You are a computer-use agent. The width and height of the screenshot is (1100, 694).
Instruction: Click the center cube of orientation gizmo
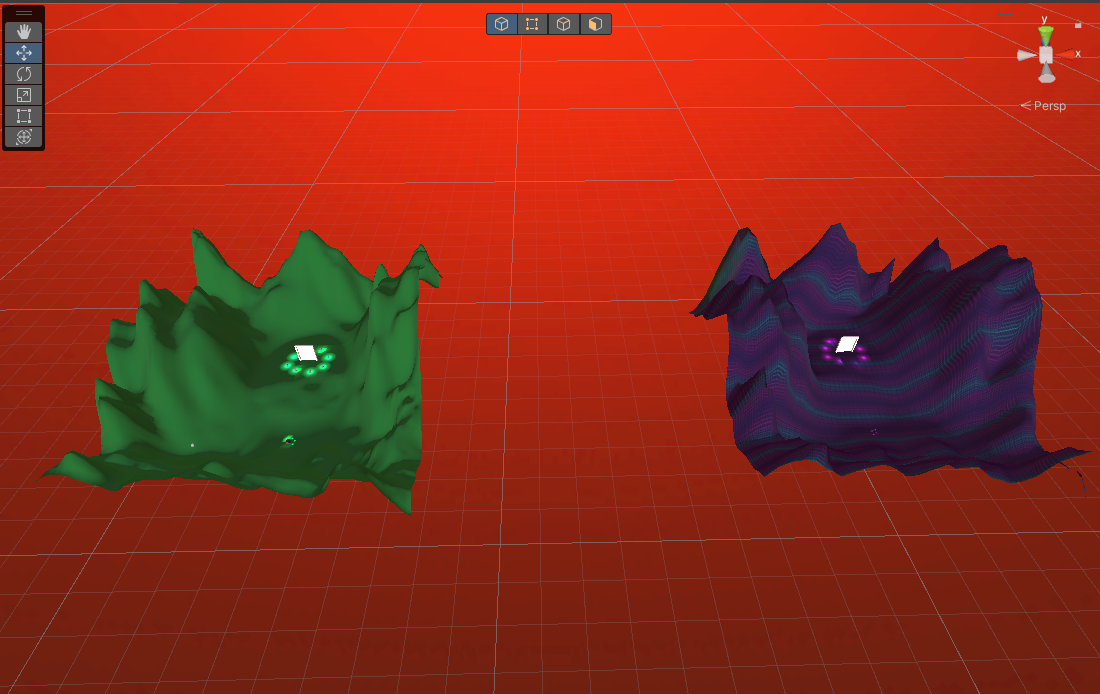point(1046,55)
